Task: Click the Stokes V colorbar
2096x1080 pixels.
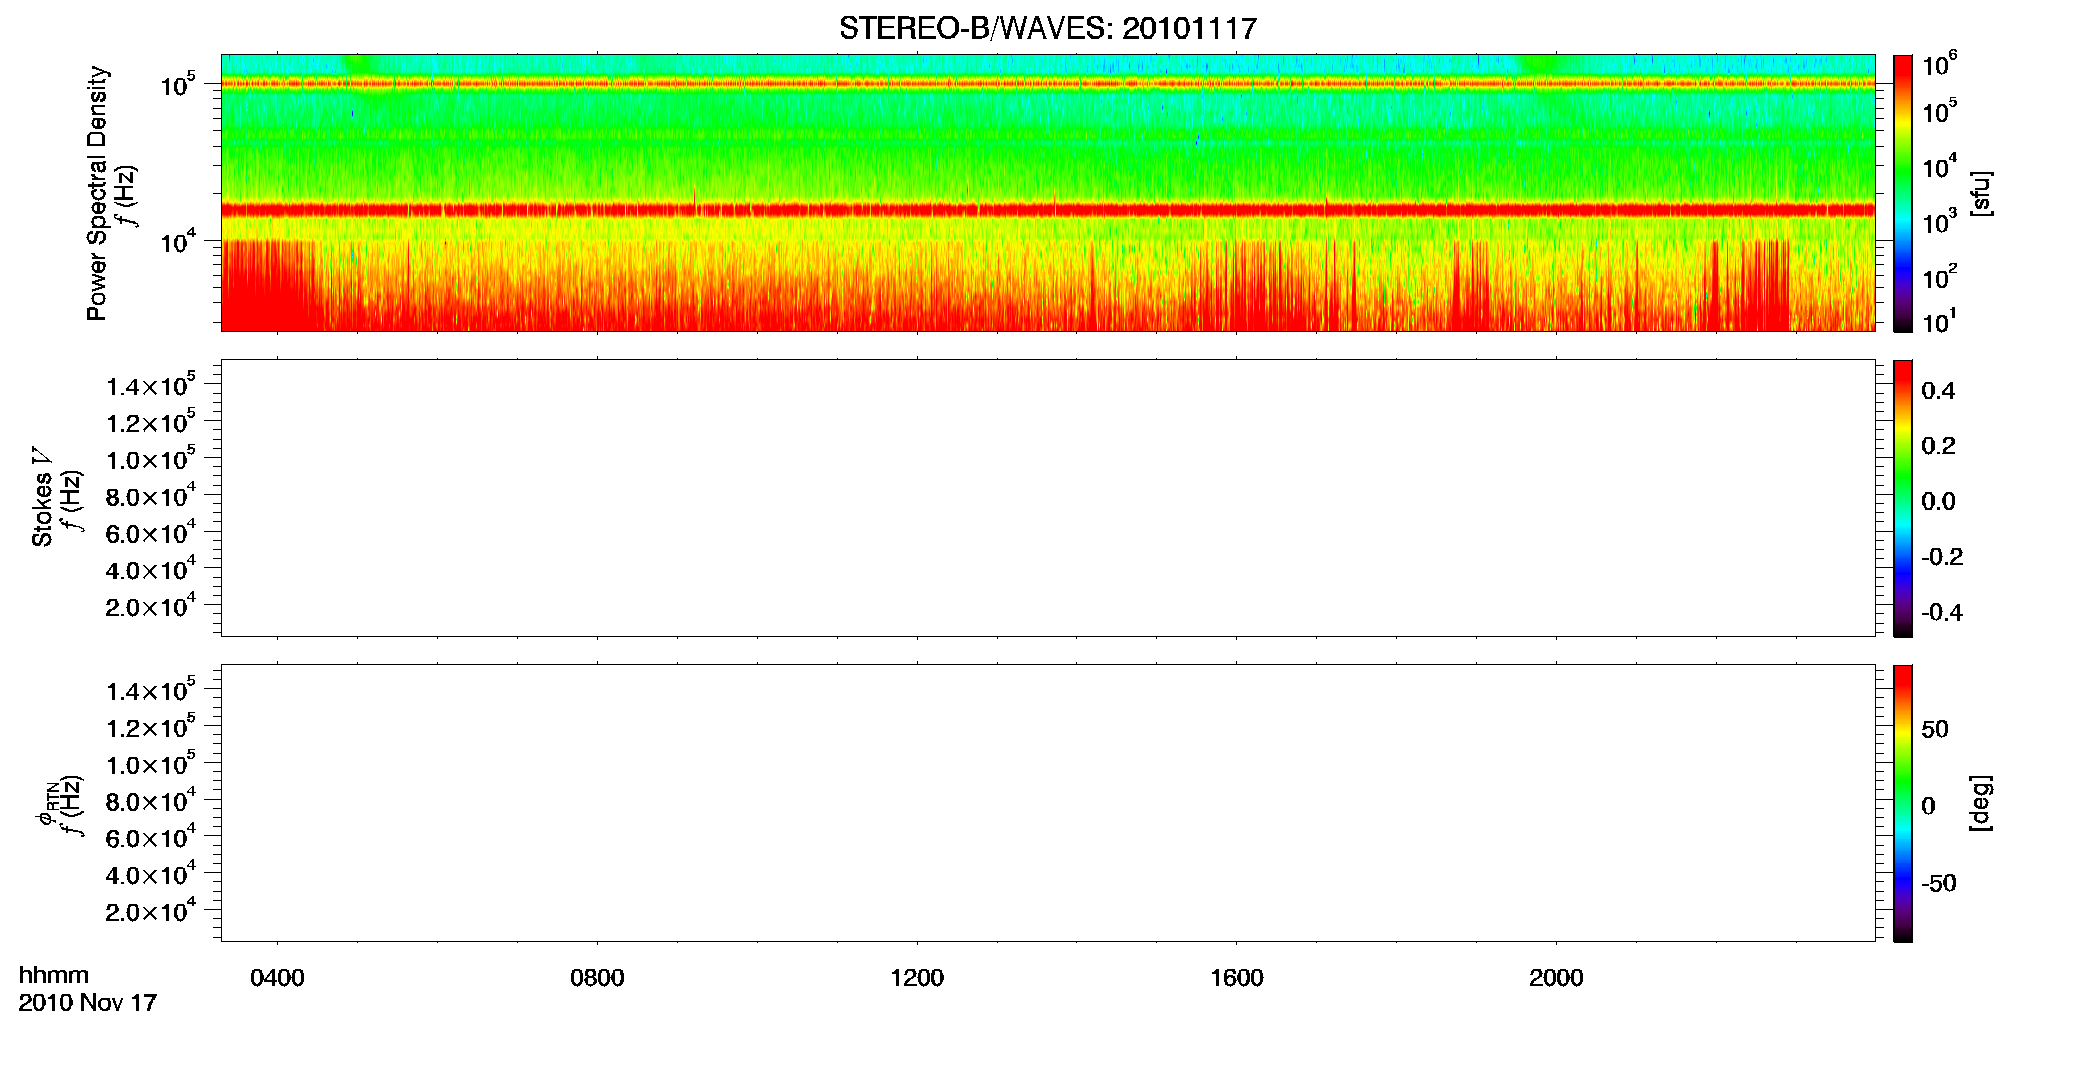Action: (1902, 498)
